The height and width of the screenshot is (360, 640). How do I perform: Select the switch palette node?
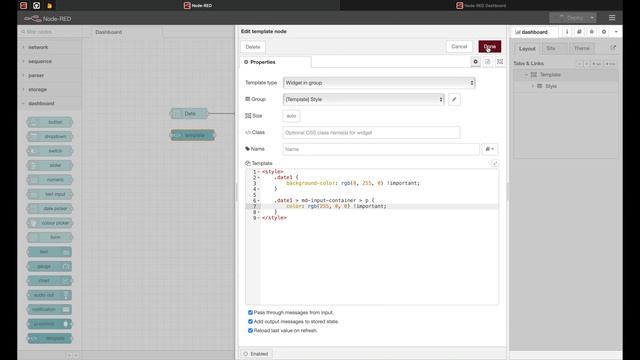click(50, 151)
